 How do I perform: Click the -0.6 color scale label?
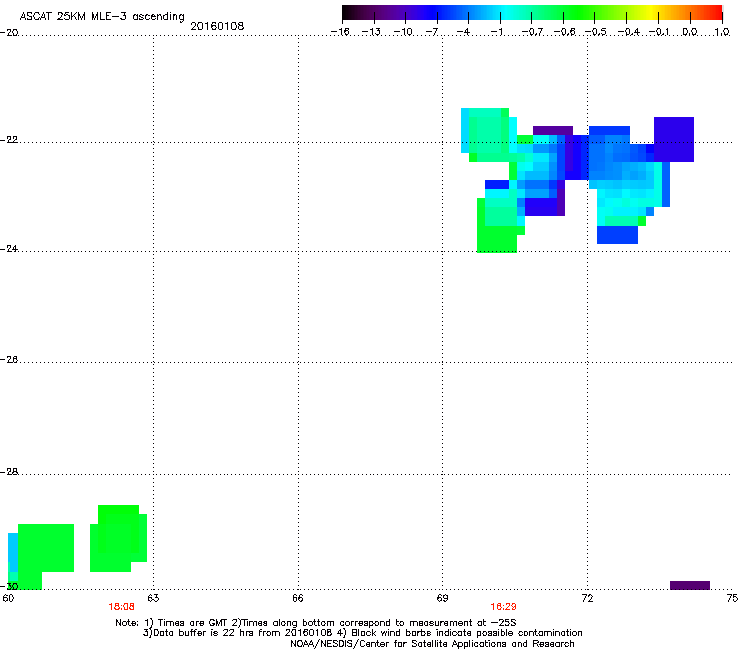[x=564, y=32]
